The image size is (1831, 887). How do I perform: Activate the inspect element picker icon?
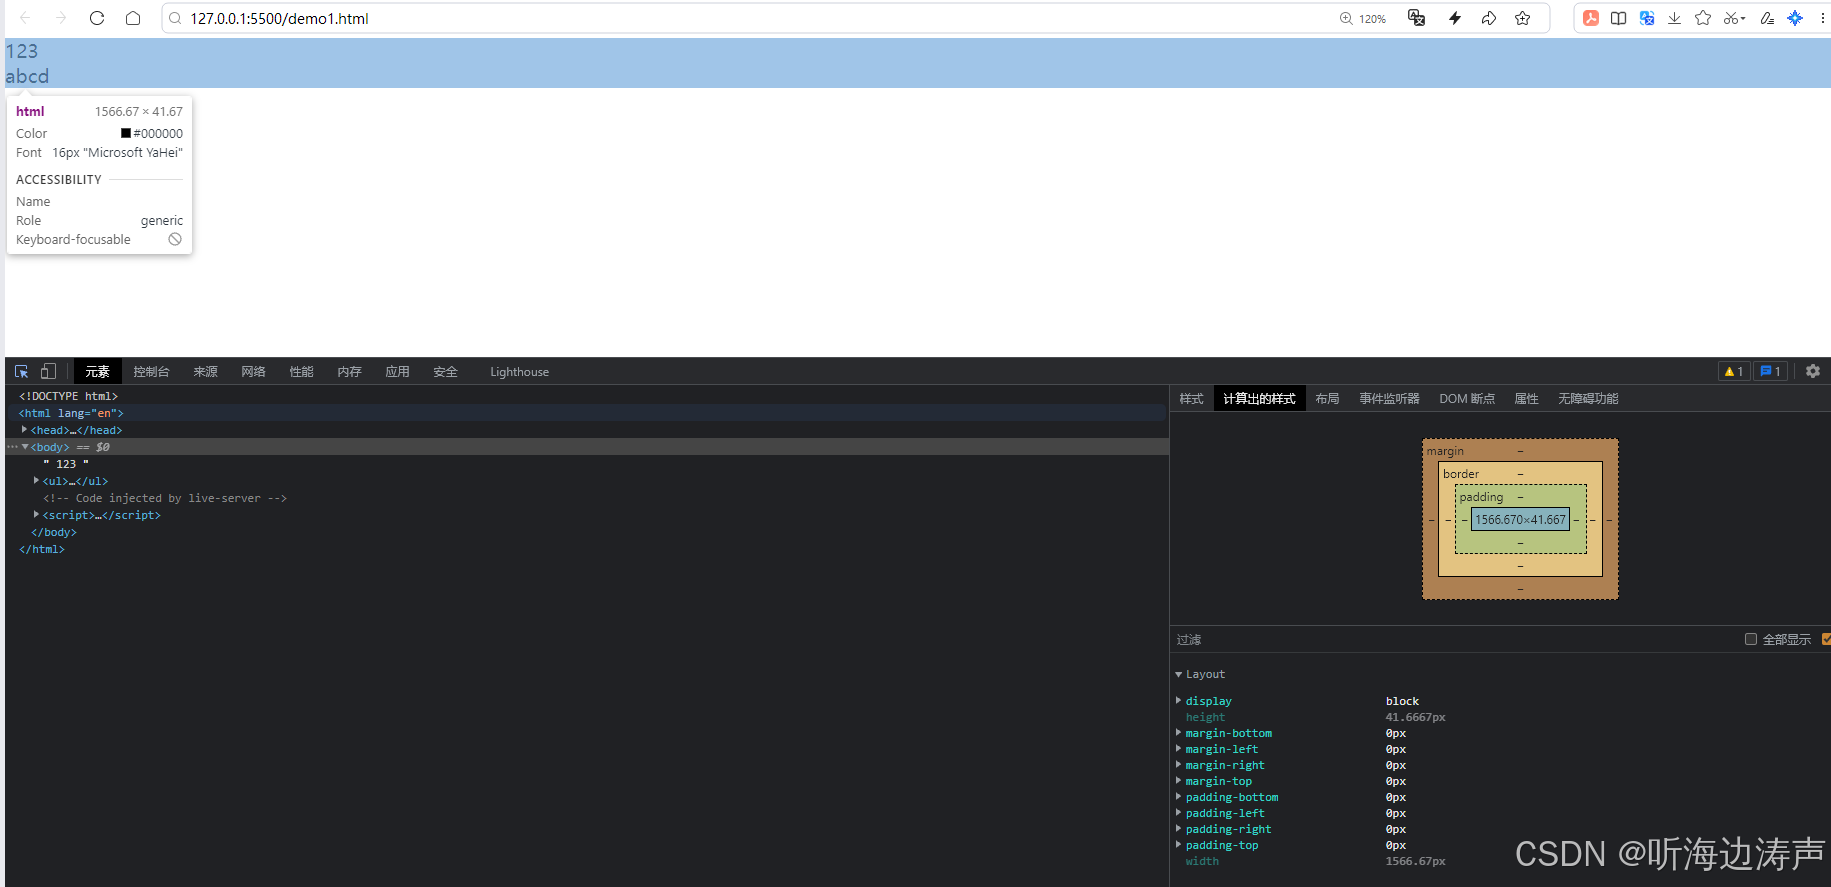(21, 372)
